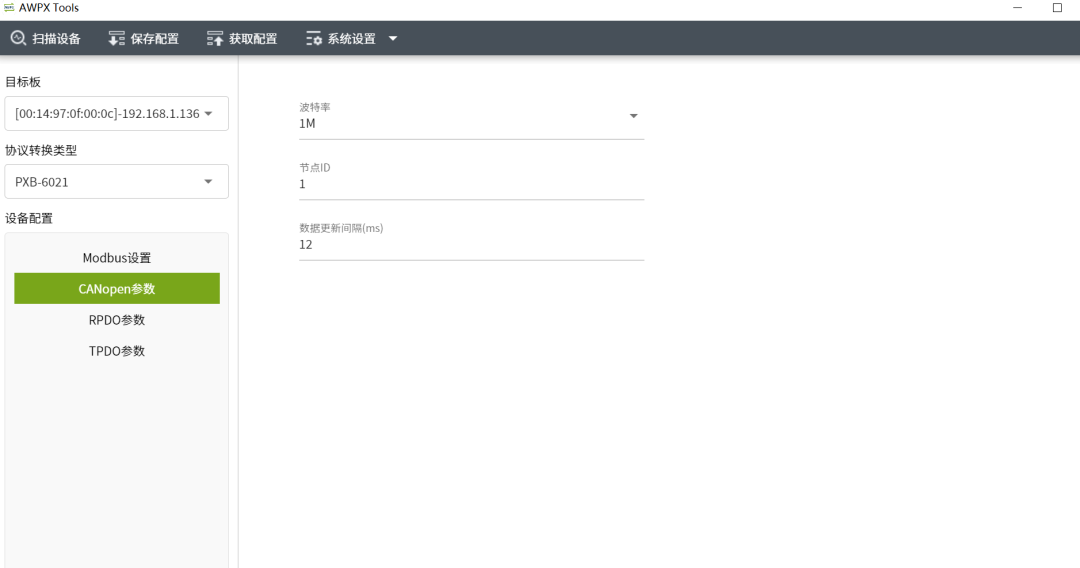Viewport: 1080px width, 568px height.
Task: Open the 波特率 baud rate dropdown arrow
Action: [x=634, y=116]
